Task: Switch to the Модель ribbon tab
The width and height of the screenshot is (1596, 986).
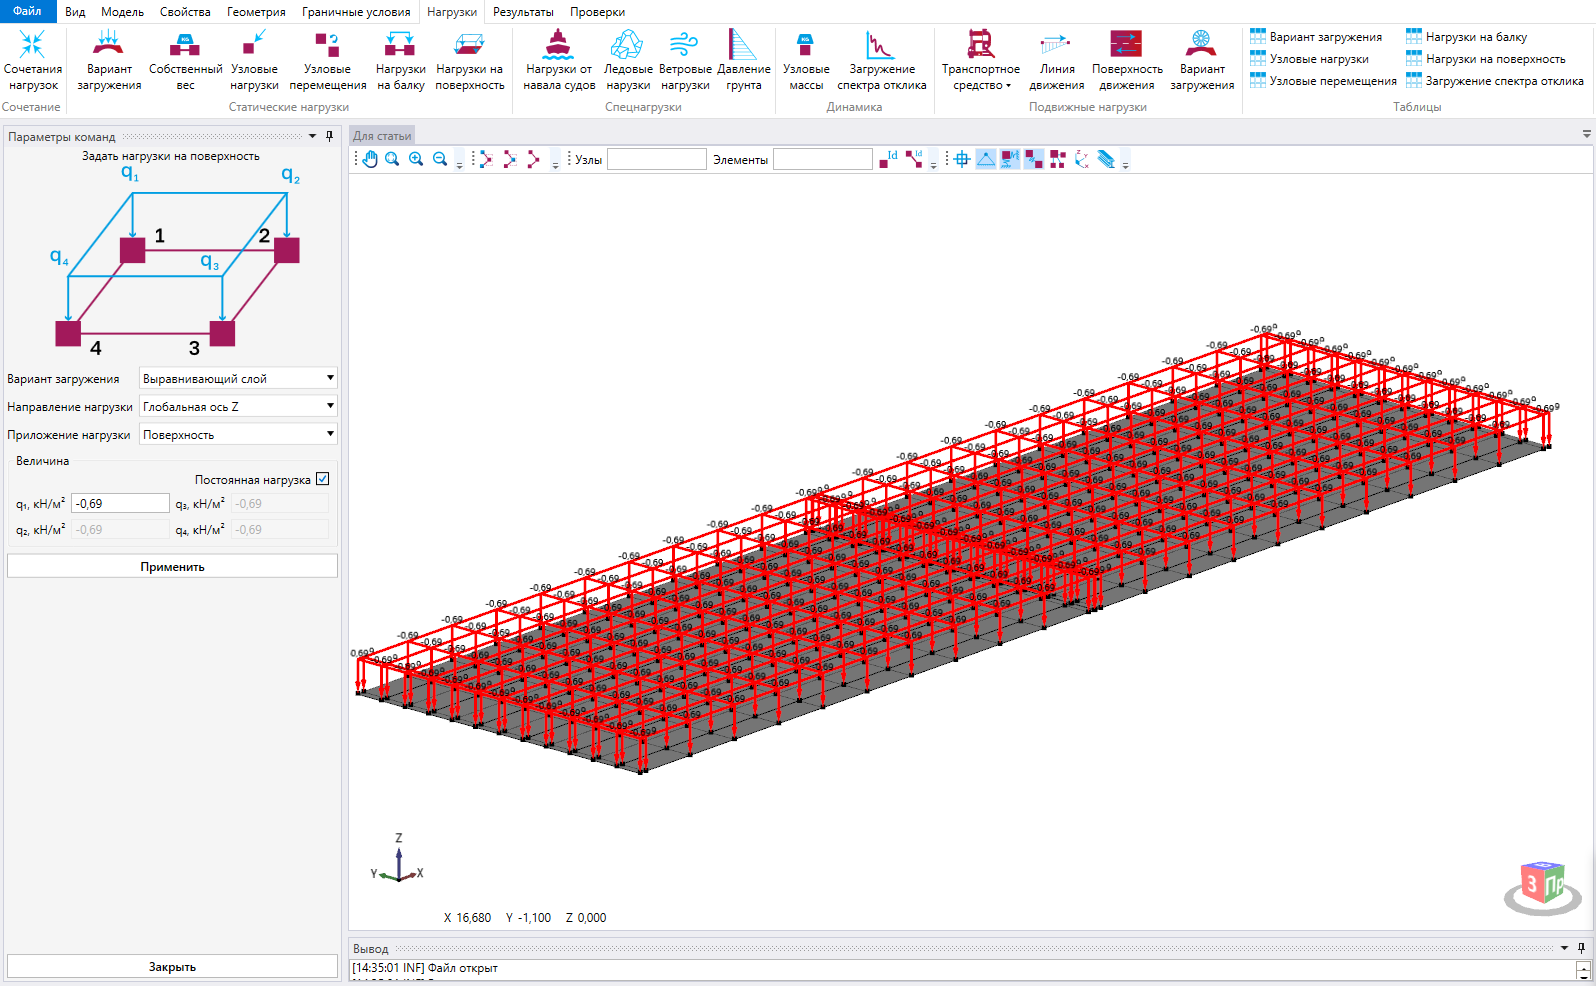Action: 122,12
